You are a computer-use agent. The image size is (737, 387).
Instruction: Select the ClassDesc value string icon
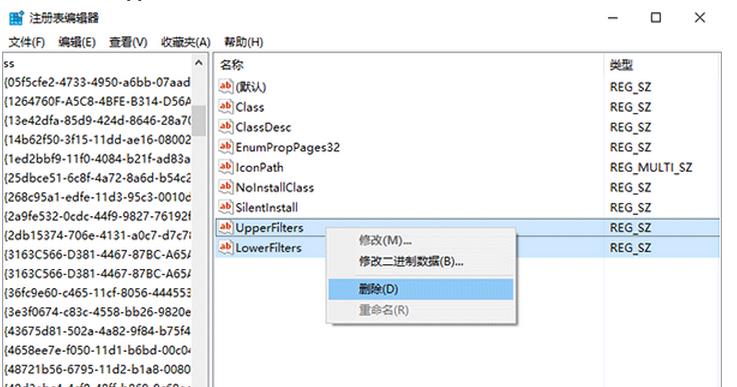coord(226,126)
